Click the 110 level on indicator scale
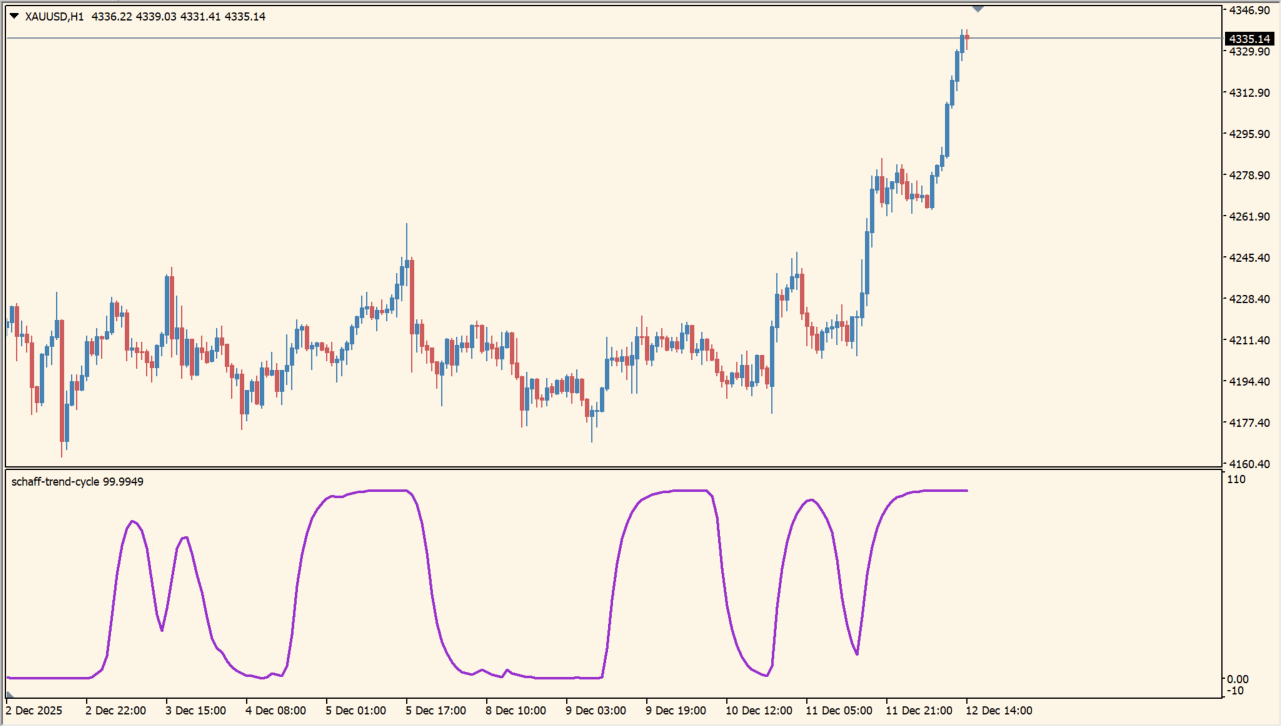This screenshot has height=726, width=1281. tap(1236, 480)
